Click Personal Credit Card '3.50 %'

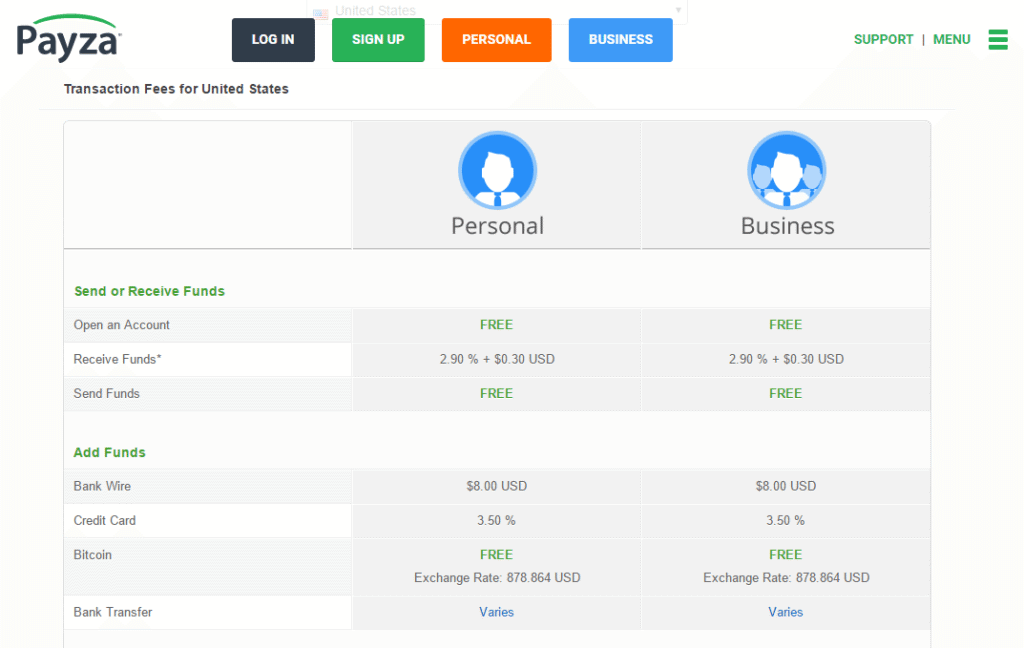(x=496, y=521)
